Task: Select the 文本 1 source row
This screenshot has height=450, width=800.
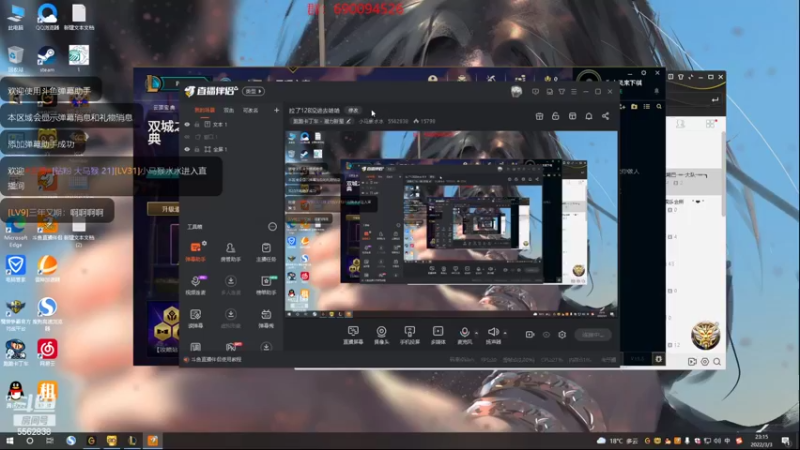Action: coord(232,124)
